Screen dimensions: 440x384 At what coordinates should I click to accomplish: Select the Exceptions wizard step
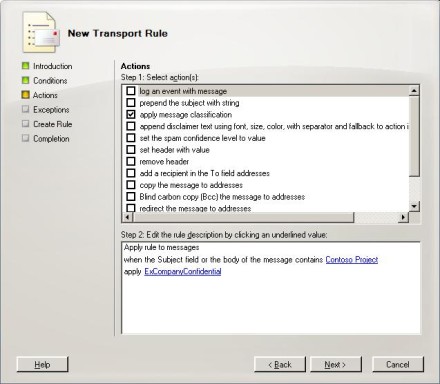pyautogui.click(x=51, y=109)
